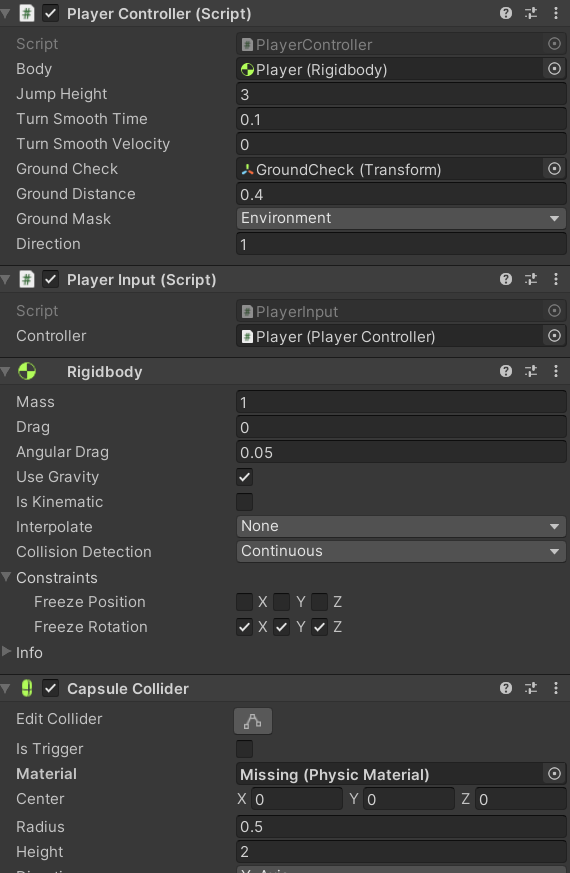
Task: Click the Rigidbody Mass field
Action: (401, 402)
